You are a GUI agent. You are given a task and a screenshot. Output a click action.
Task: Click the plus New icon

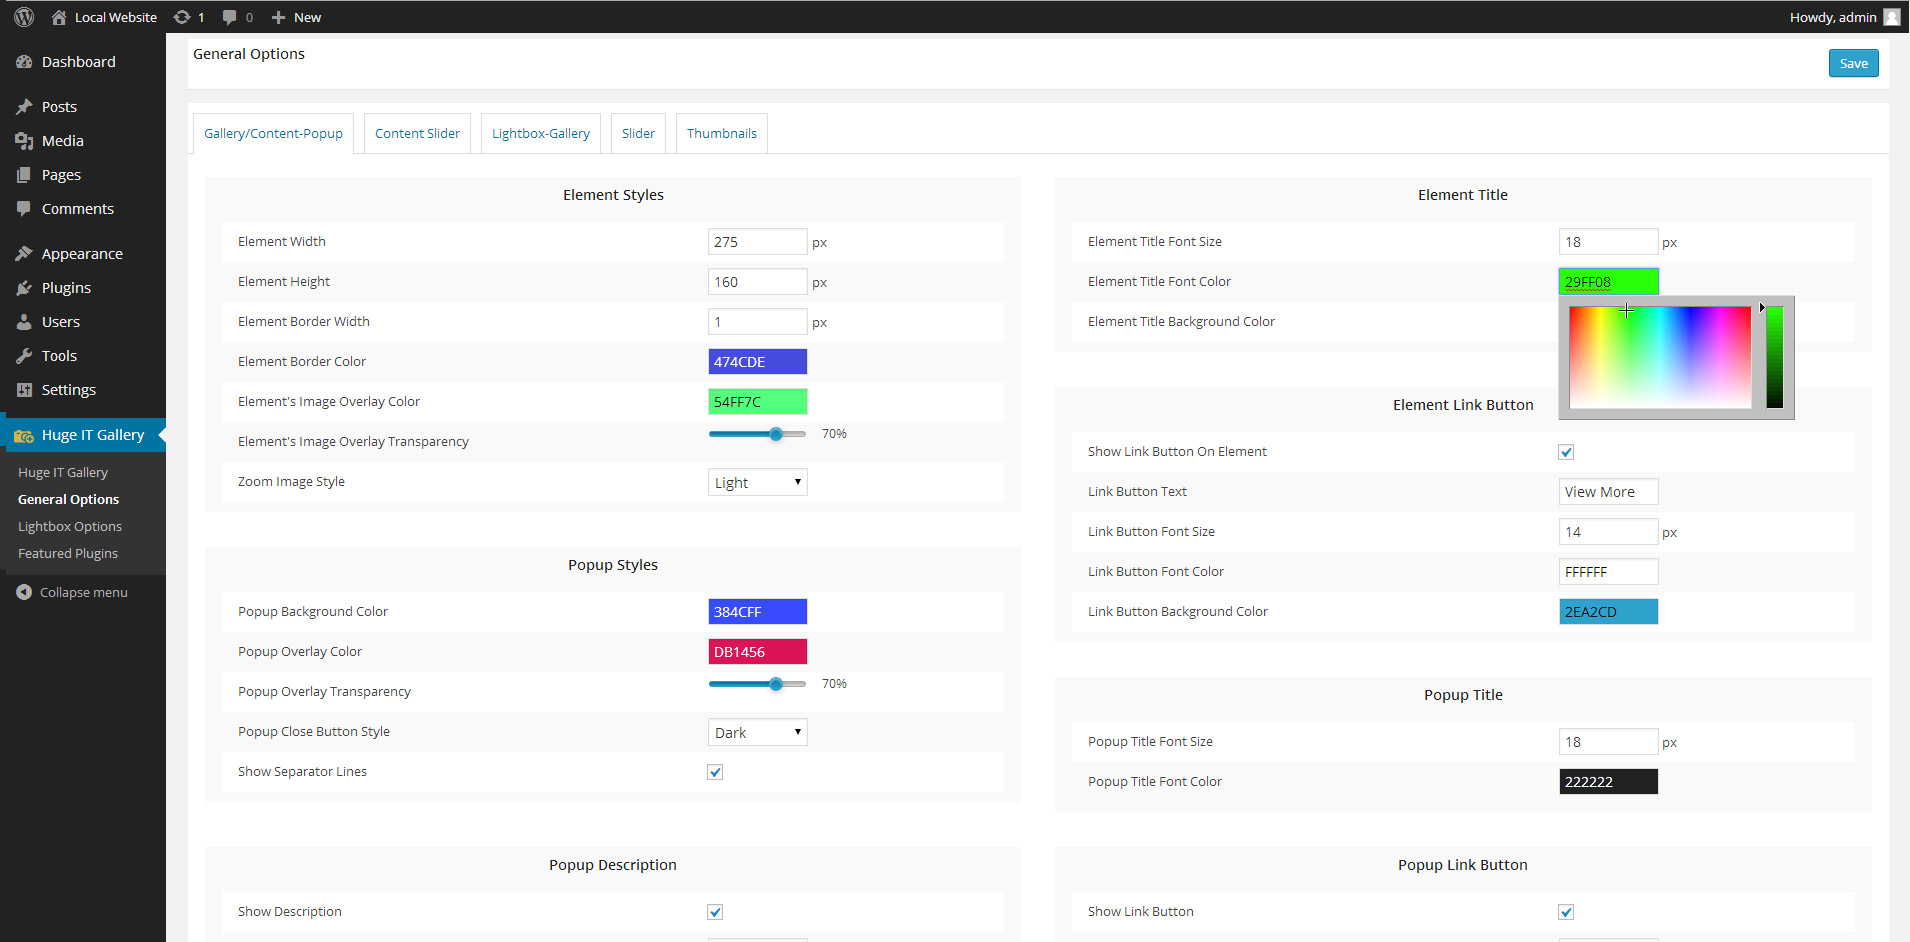click(278, 17)
